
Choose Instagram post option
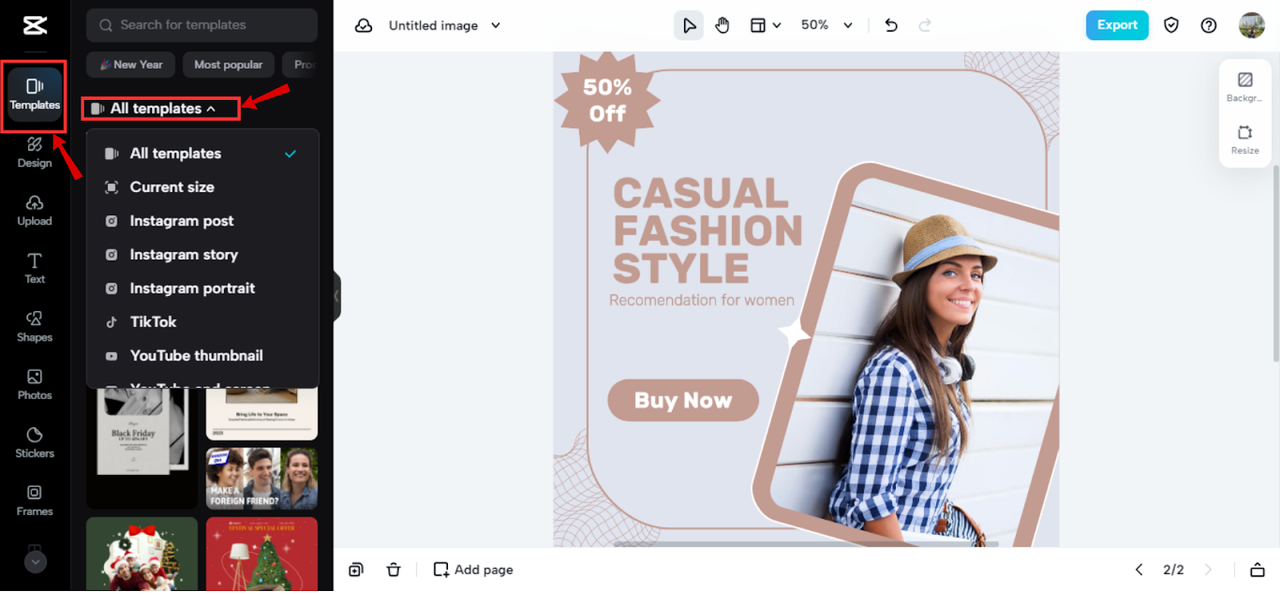point(202,221)
